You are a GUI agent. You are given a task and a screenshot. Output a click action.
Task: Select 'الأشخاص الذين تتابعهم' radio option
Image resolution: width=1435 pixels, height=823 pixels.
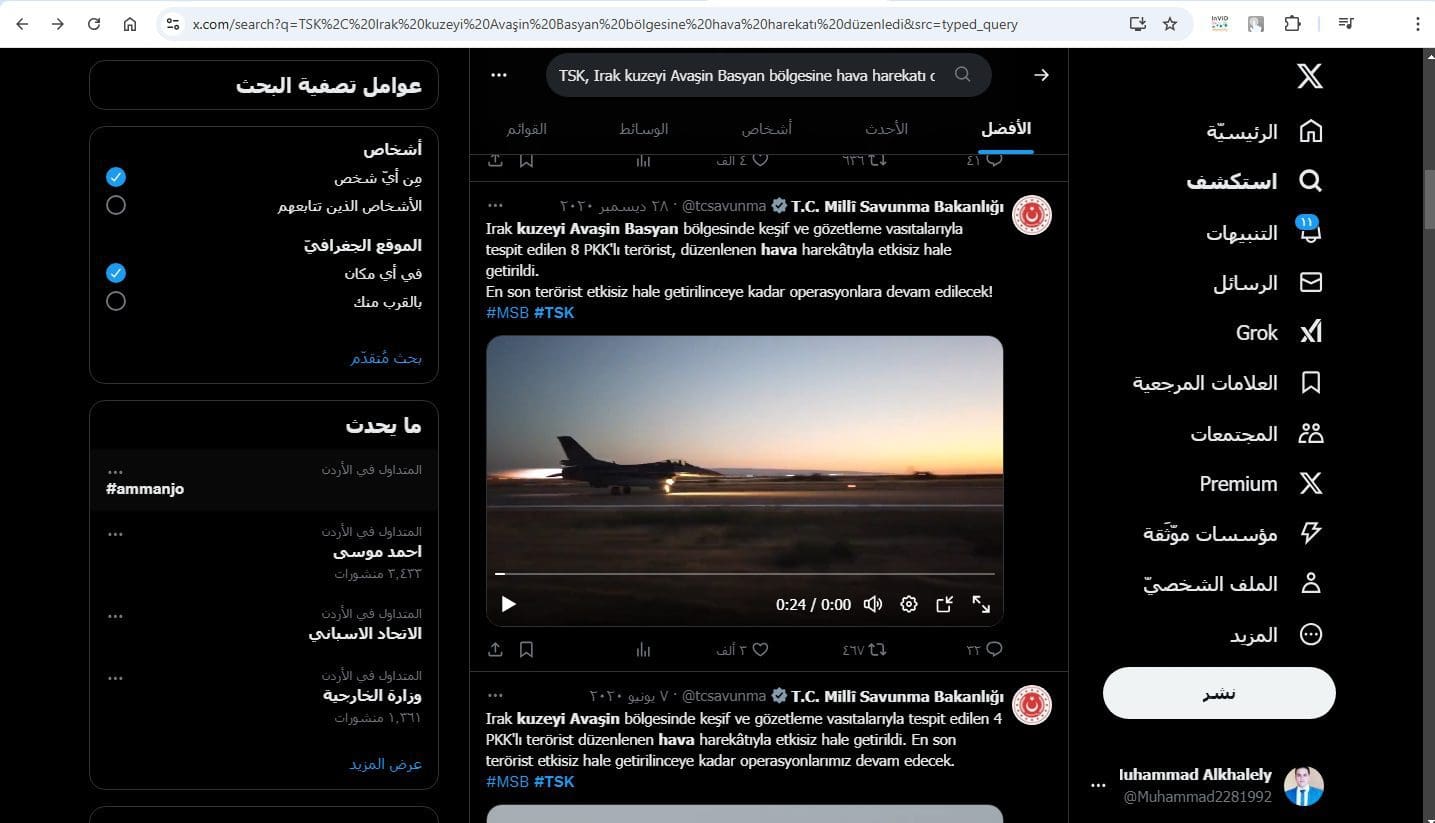click(116, 206)
